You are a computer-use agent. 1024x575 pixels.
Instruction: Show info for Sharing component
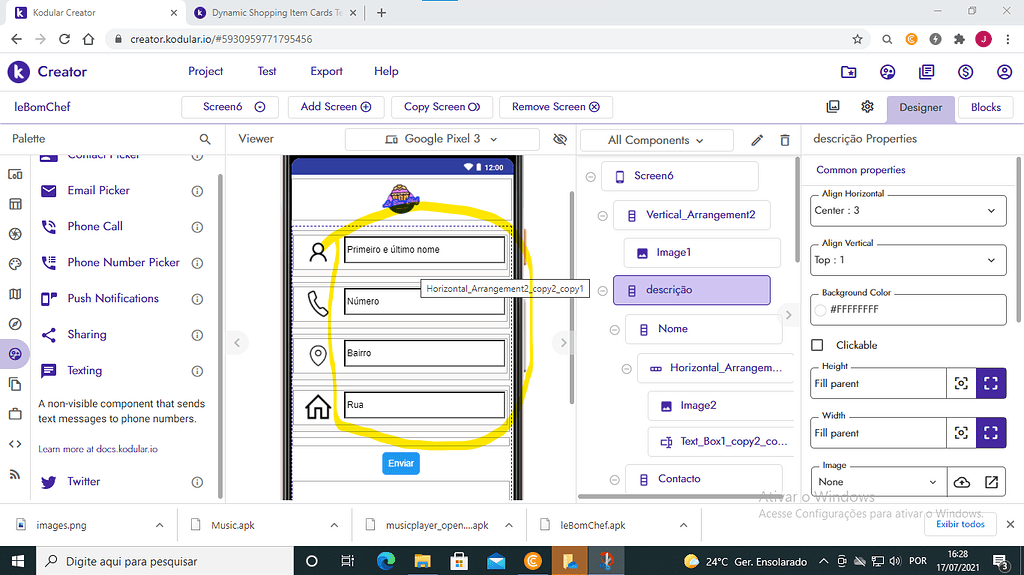[x=197, y=335]
